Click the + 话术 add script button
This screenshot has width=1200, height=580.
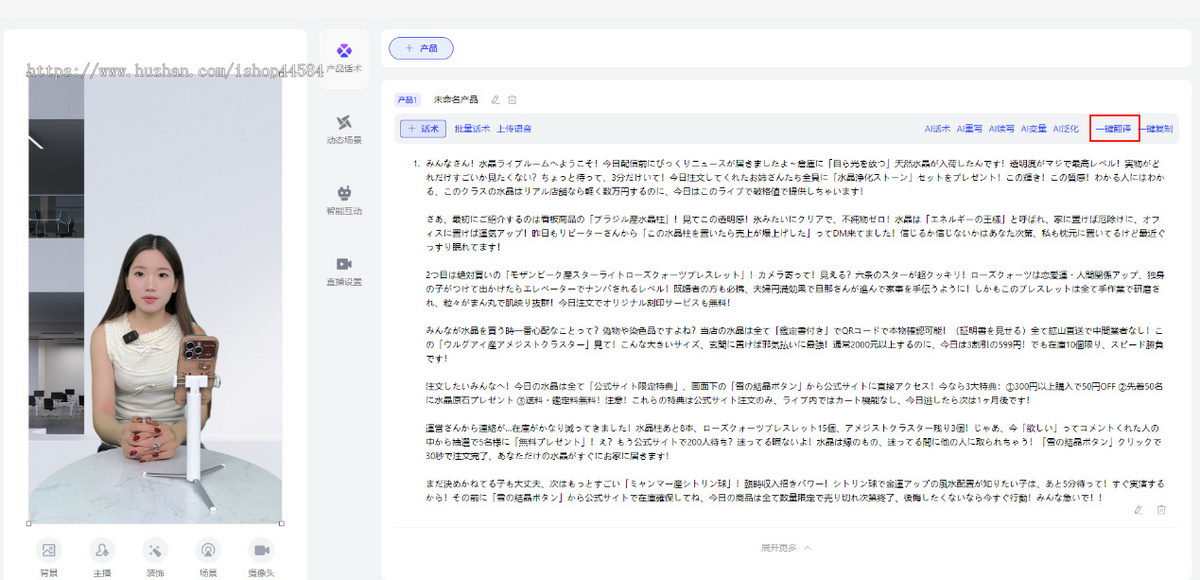tap(423, 128)
